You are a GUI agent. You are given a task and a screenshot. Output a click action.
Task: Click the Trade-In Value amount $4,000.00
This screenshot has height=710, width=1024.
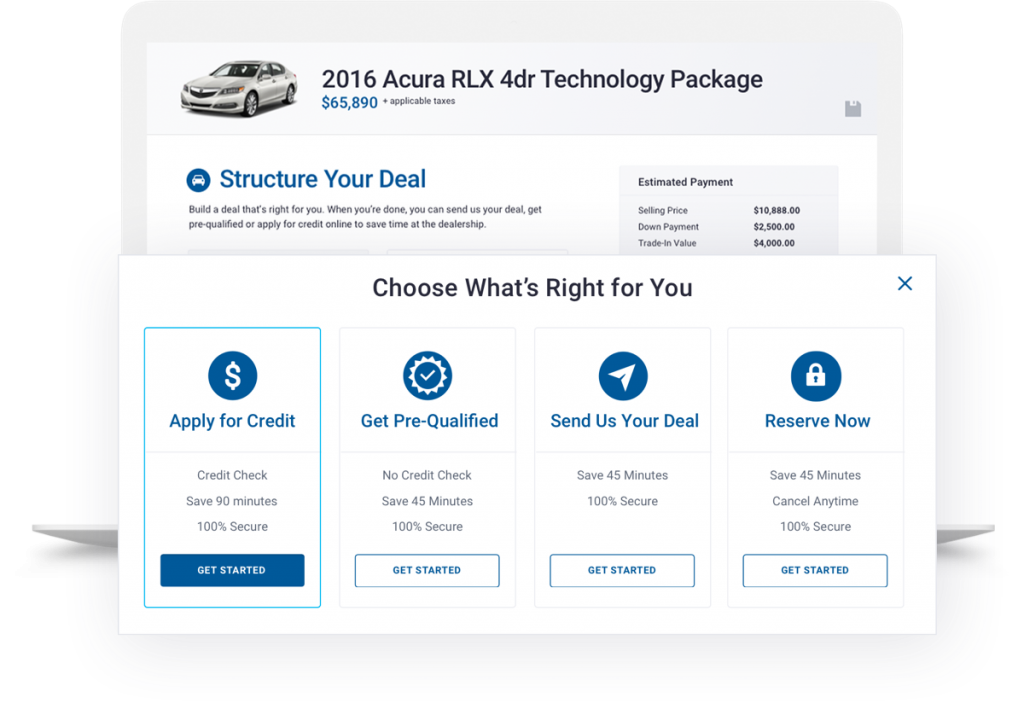[774, 243]
